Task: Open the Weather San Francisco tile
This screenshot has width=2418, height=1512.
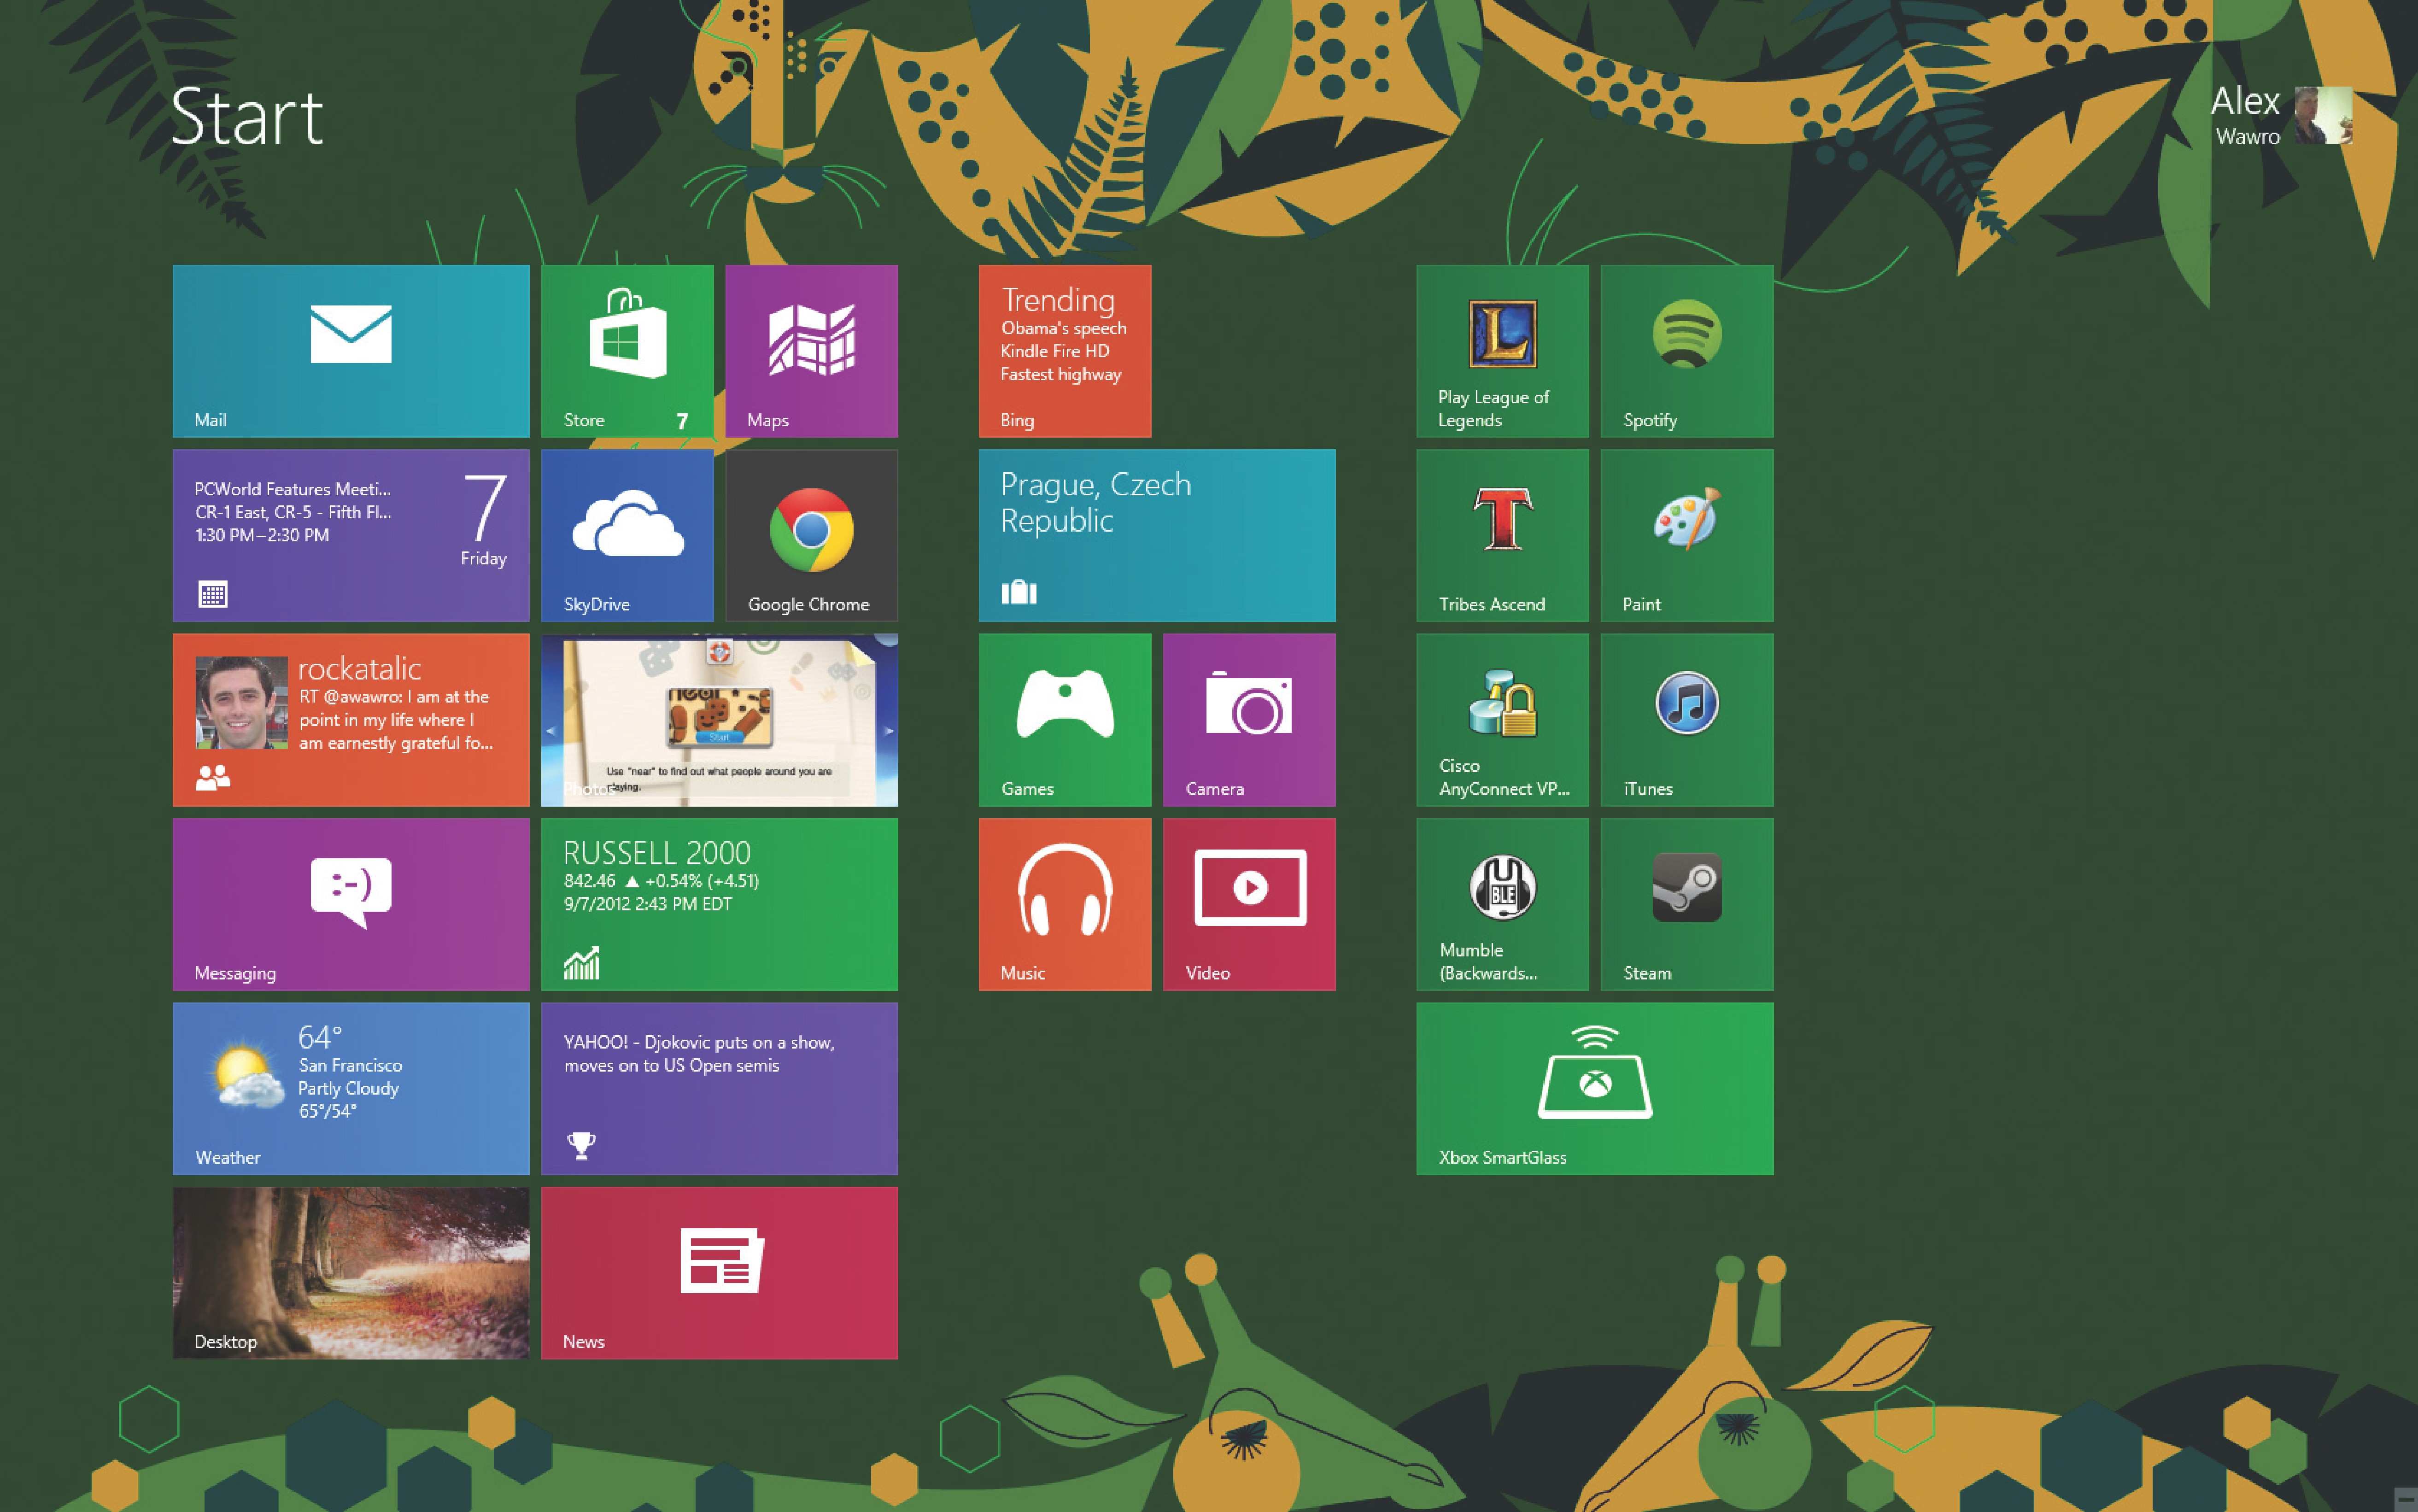Action: (x=350, y=1088)
